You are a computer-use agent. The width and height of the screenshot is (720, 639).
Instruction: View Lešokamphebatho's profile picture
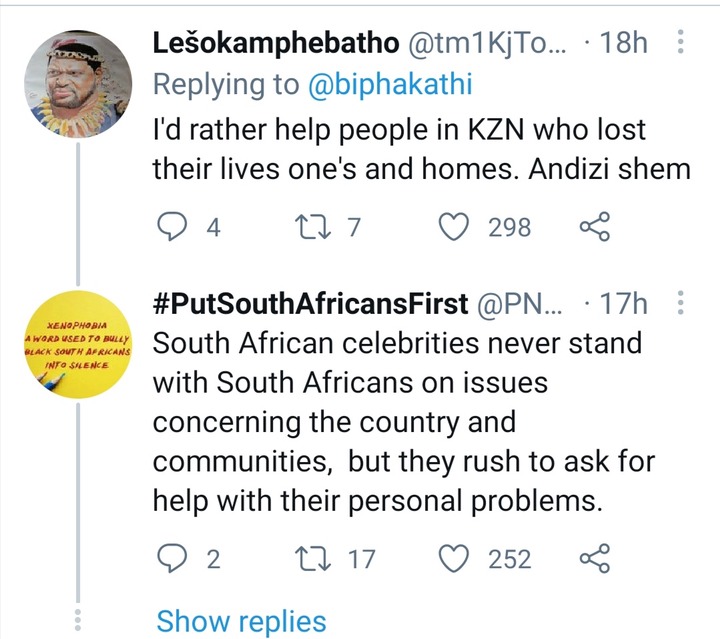[78, 84]
